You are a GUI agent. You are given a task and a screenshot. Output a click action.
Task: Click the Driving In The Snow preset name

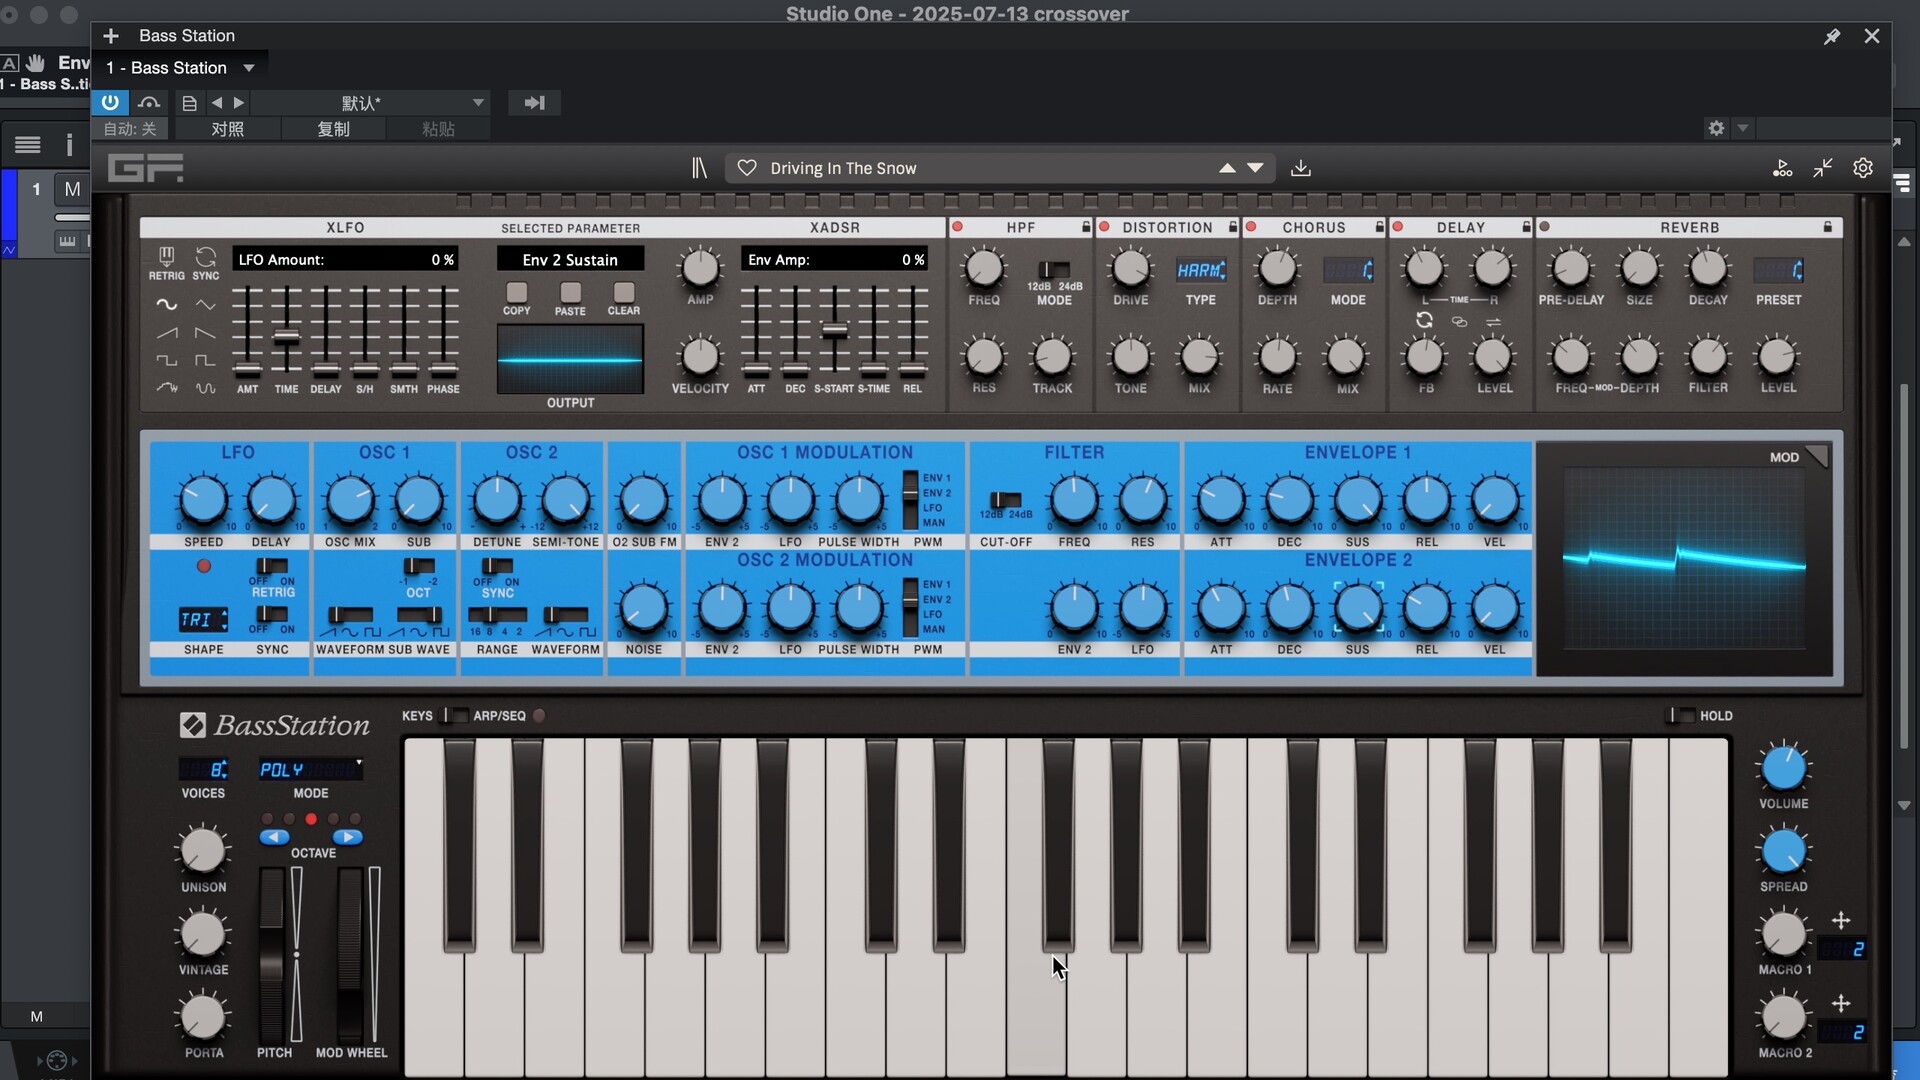click(x=843, y=168)
